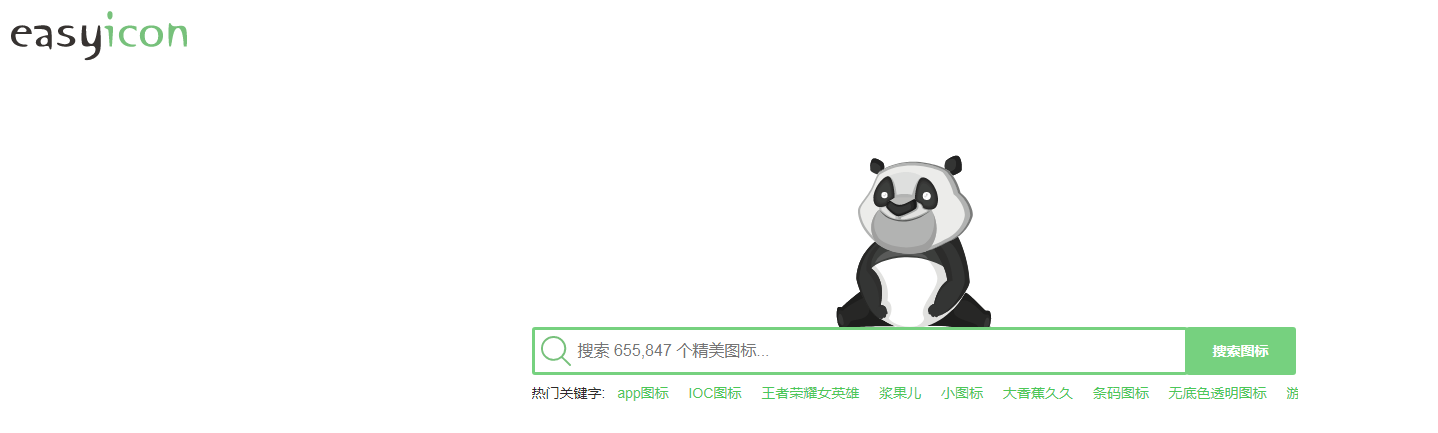Screen dimensions: 1438x433
Task: Click the panda's left ear
Action: (x=877, y=165)
